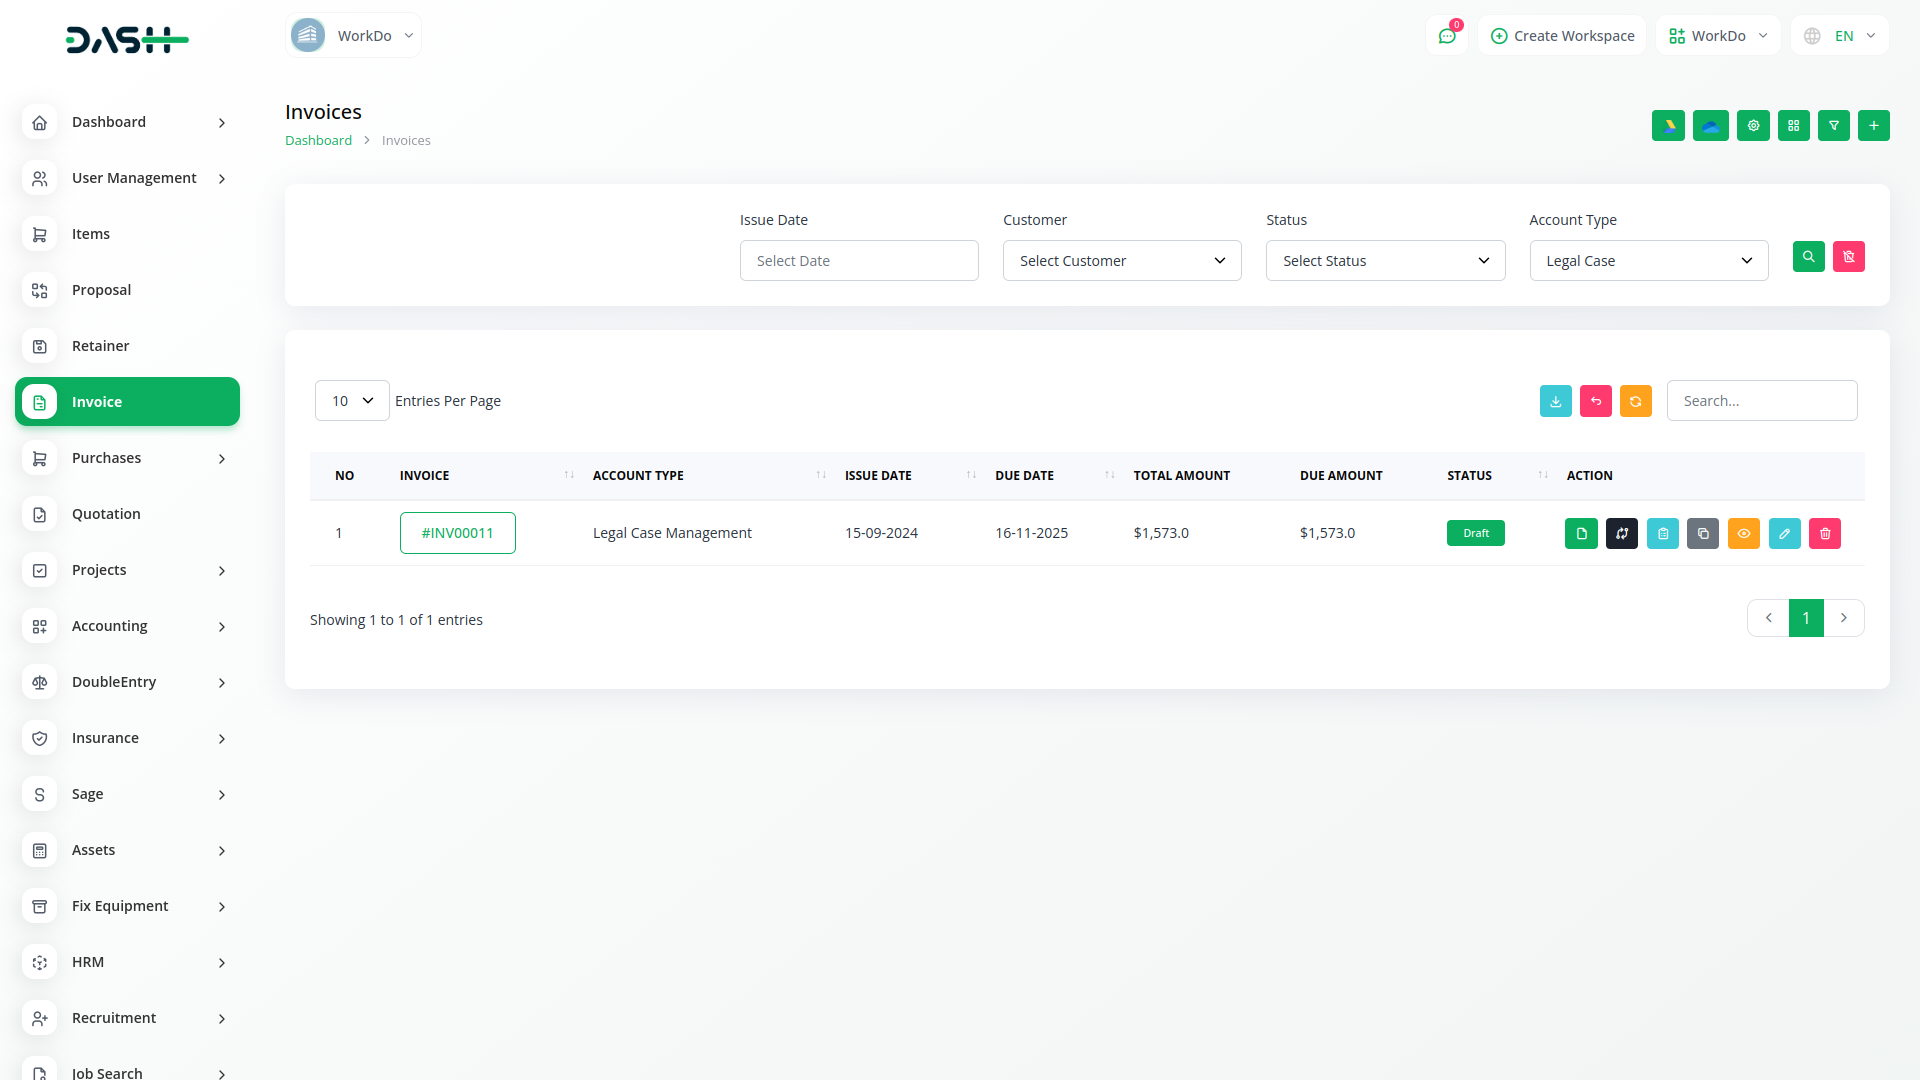This screenshot has height=1080, width=1920.
Task: Open the Select Customer dropdown
Action: point(1121,261)
